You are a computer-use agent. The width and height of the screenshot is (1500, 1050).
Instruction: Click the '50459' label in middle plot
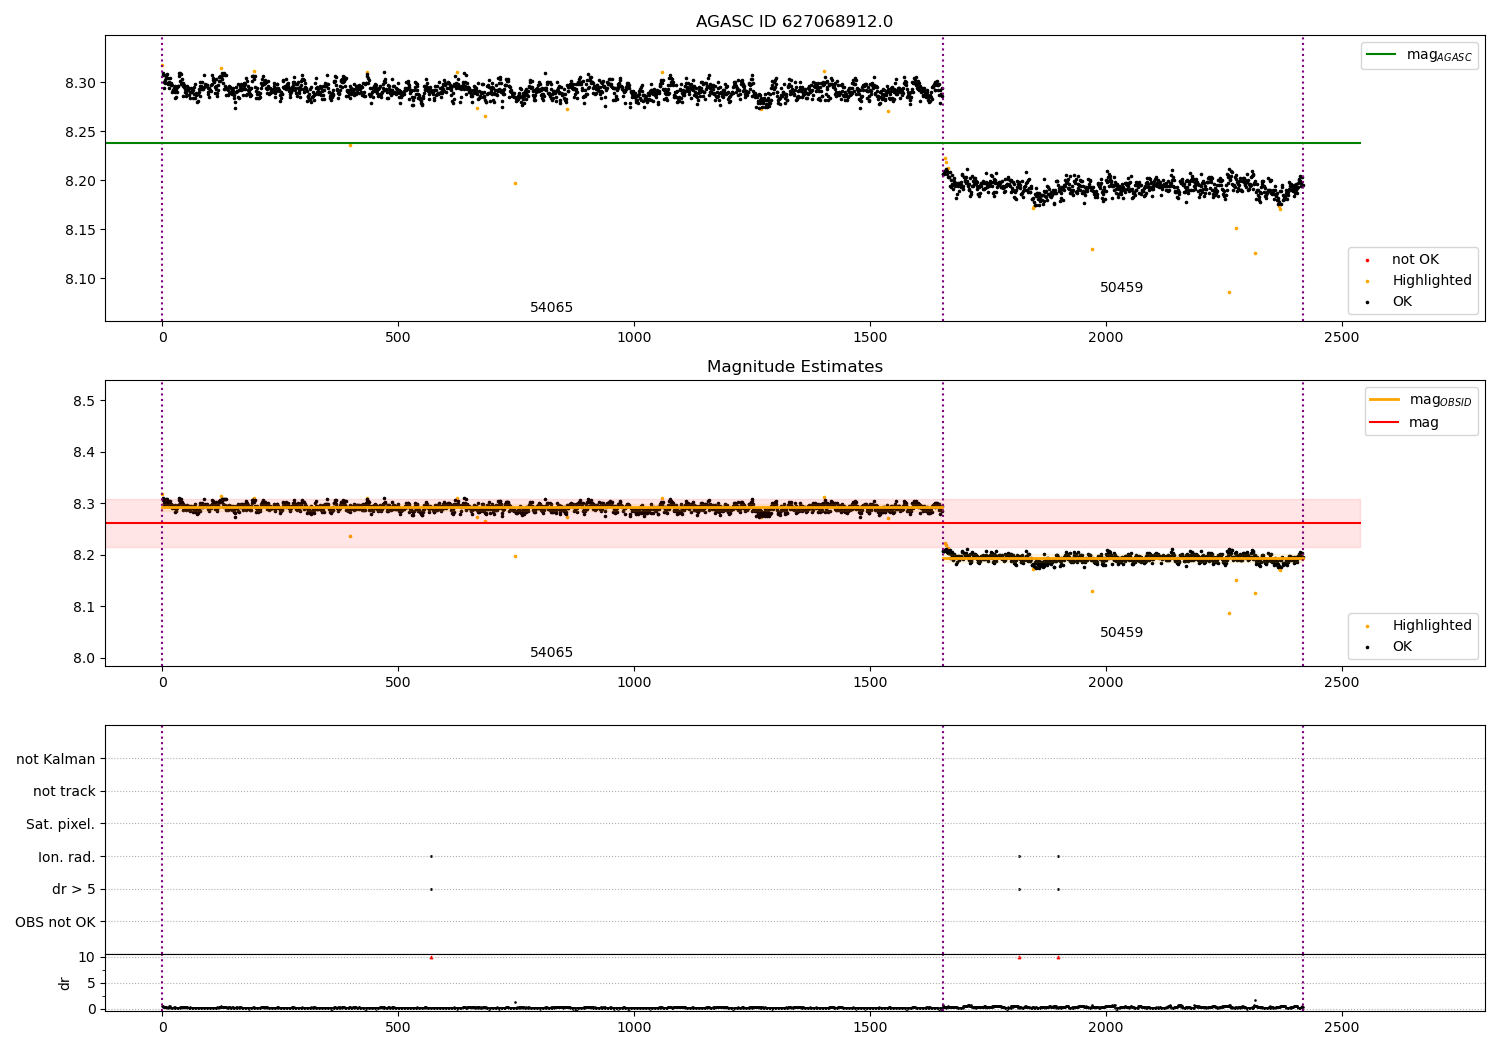tap(1121, 633)
